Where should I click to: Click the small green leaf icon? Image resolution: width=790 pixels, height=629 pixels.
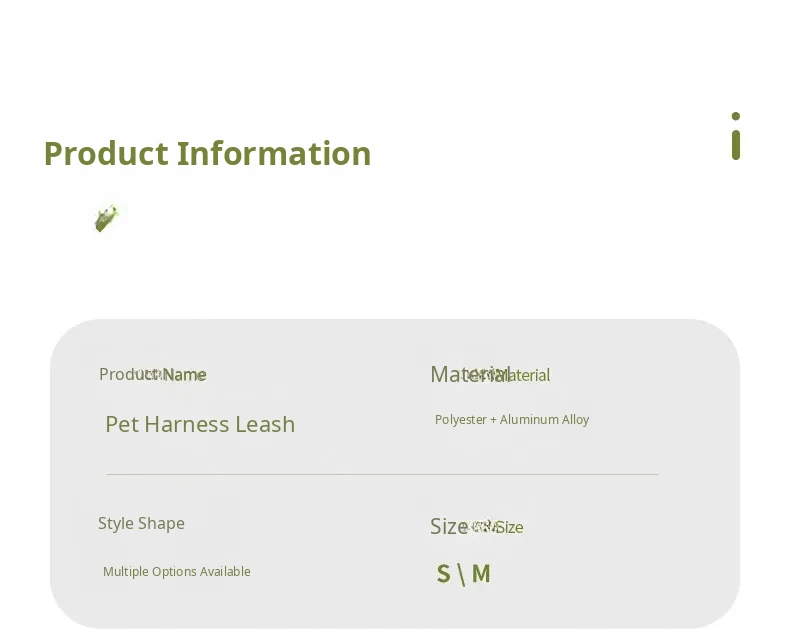coord(106,217)
